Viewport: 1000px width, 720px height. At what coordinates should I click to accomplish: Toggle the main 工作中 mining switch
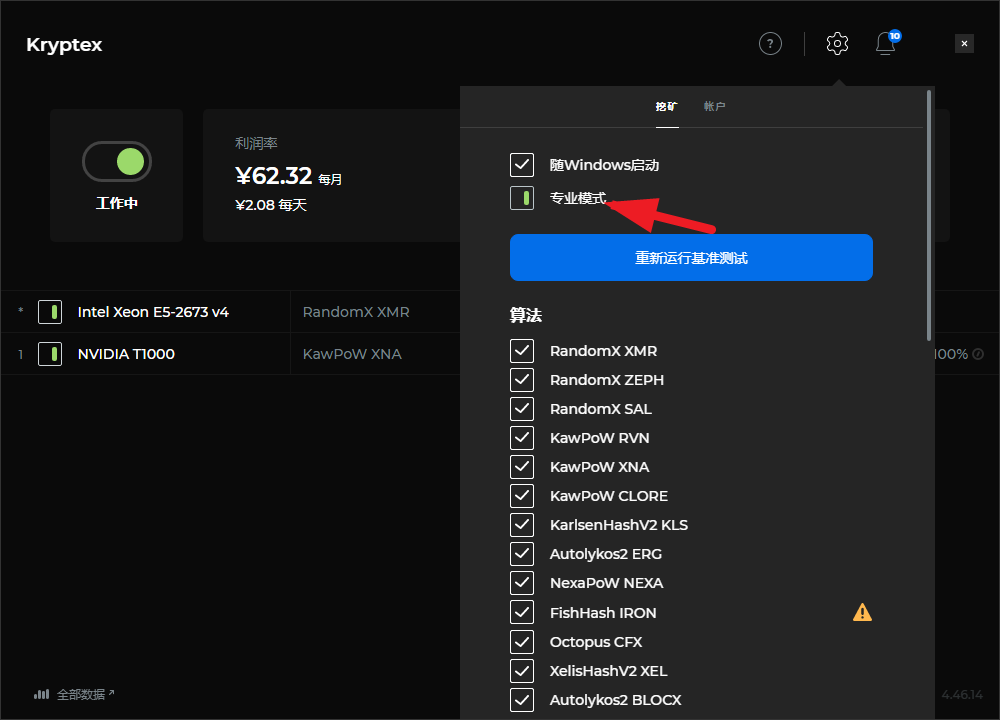(117, 161)
